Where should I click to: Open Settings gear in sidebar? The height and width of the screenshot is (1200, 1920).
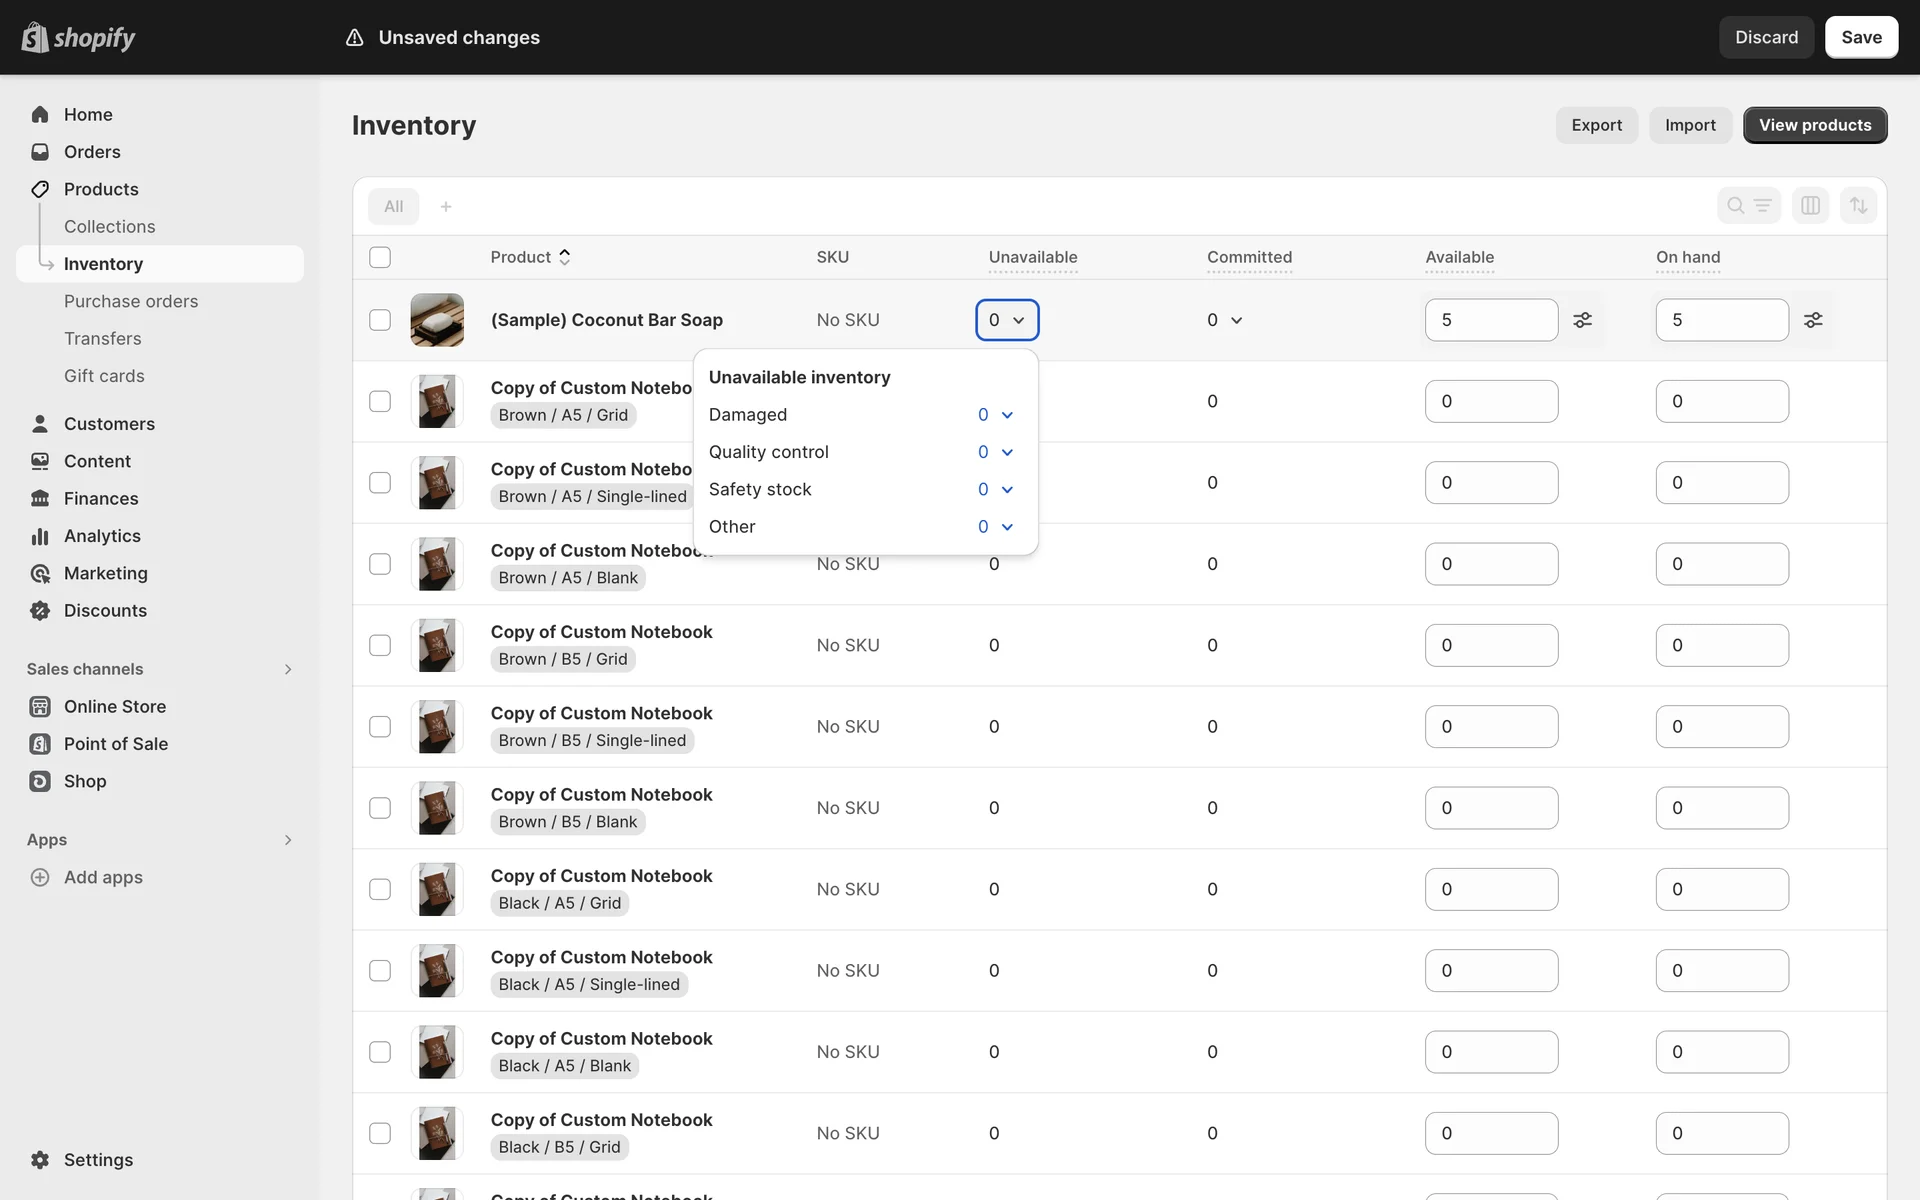coord(40,1160)
